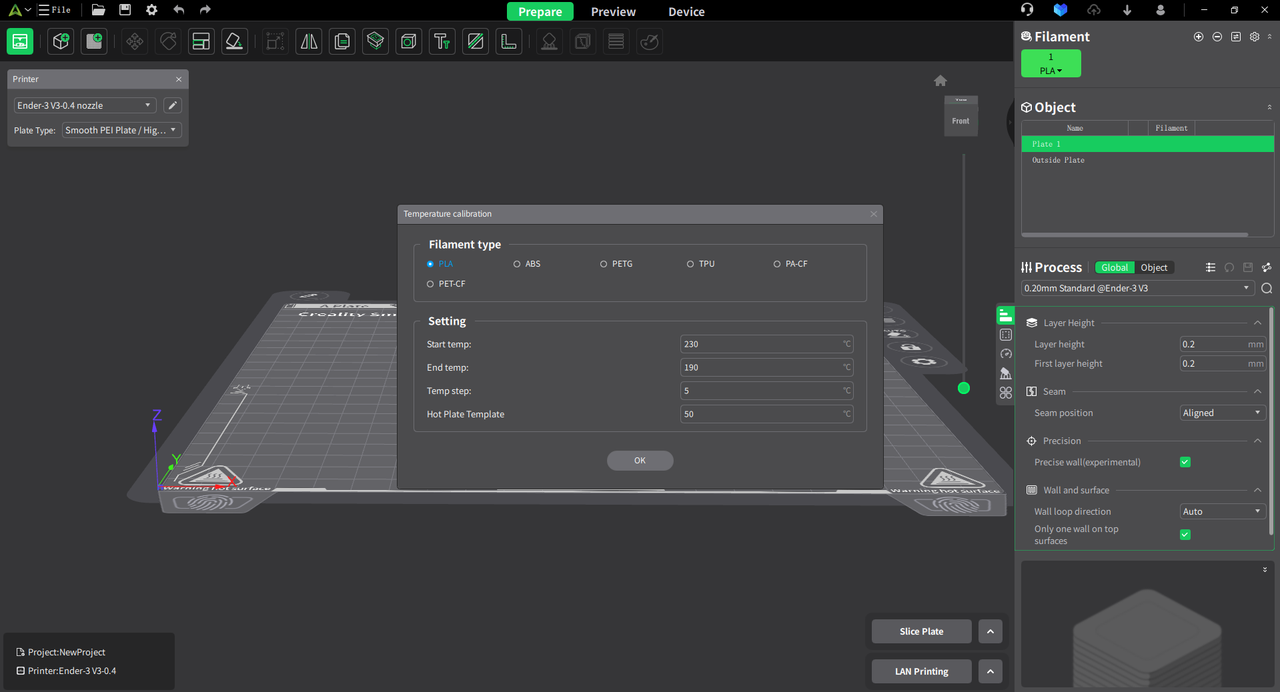This screenshot has height=692, width=1280.
Task: Open the Add Model tool
Action: [60, 41]
